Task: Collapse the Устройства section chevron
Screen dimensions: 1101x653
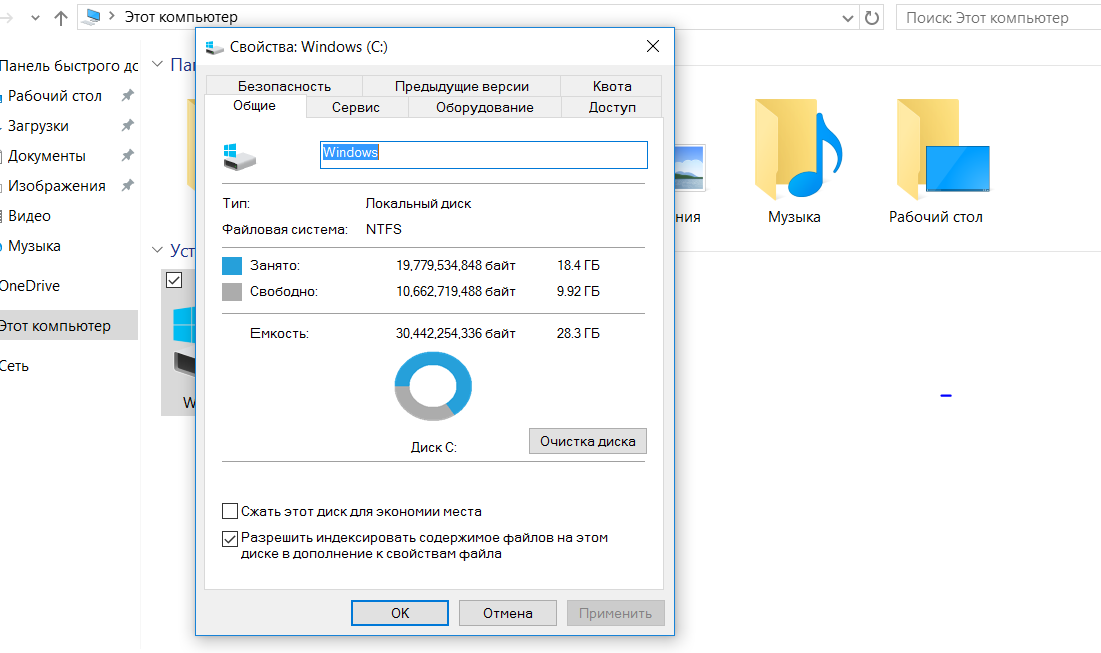Action: point(157,250)
